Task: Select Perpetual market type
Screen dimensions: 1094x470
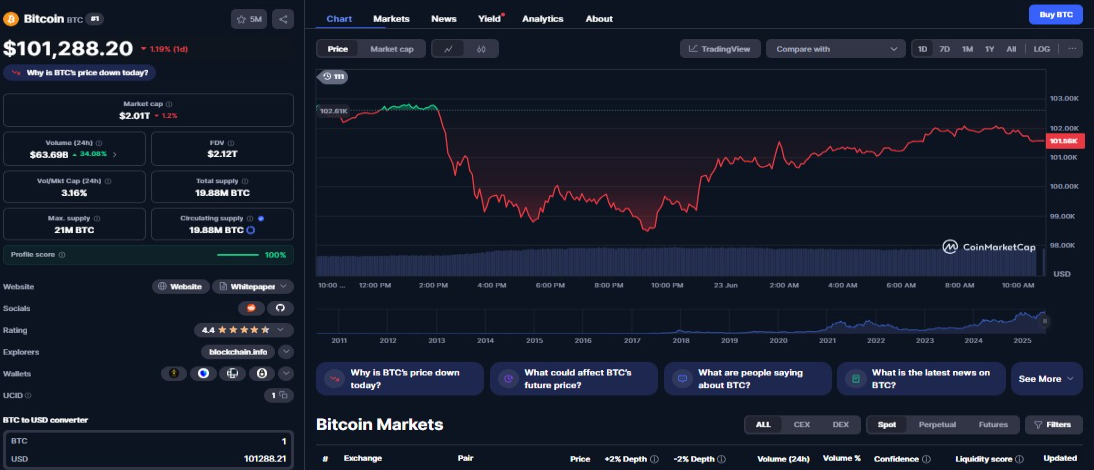Action: pyautogui.click(x=937, y=425)
